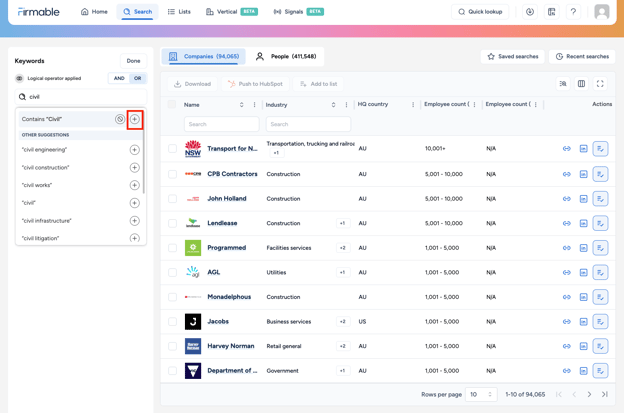624x413 pixels.
Task: Add the Contains "Civil" keyword with plus icon
Action: pos(135,119)
